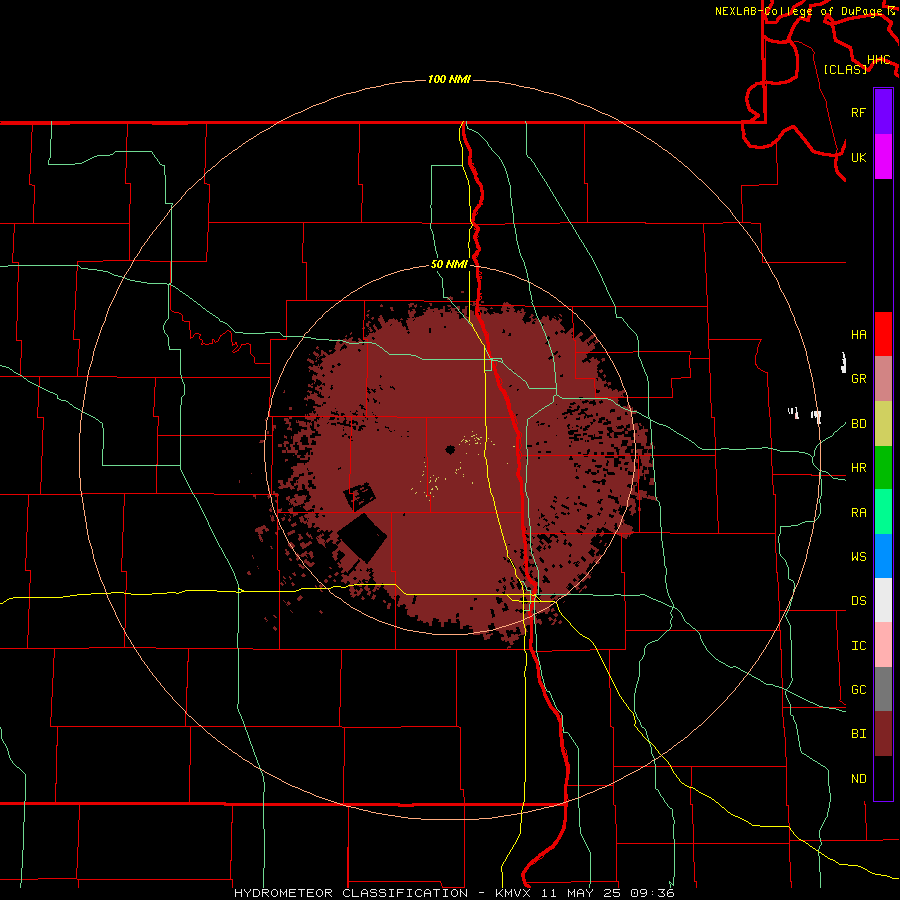Click the RF purple legend swatch

click(x=883, y=112)
